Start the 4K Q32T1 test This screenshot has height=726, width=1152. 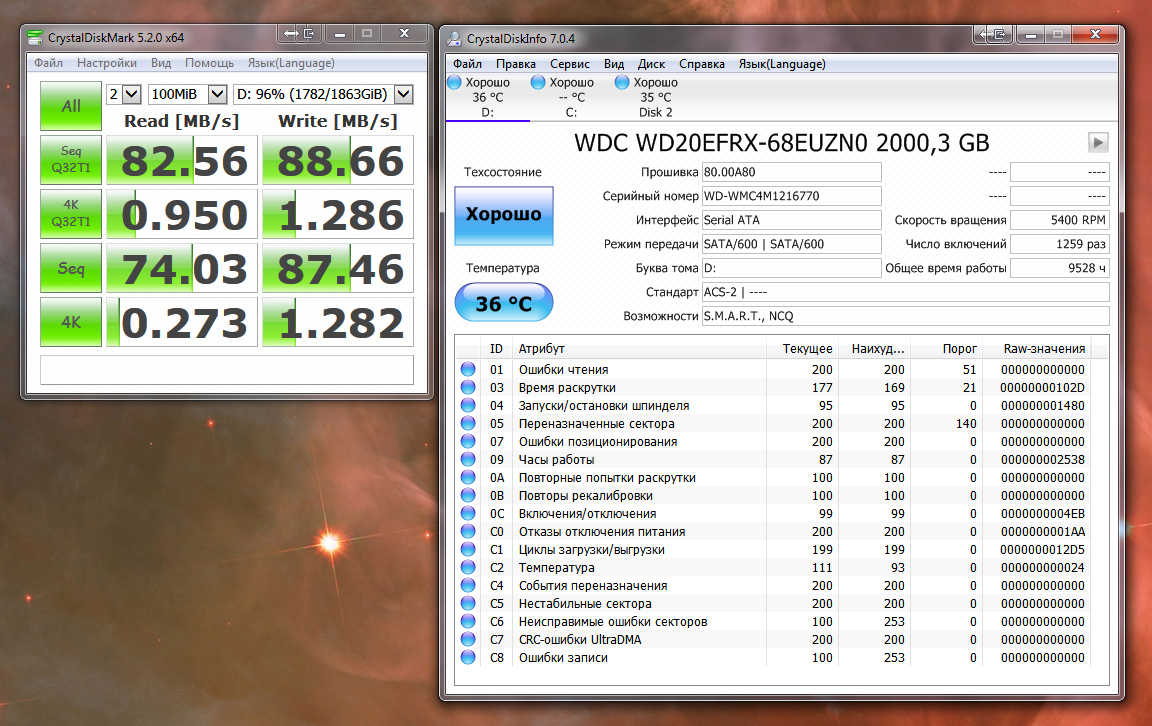(71, 213)
